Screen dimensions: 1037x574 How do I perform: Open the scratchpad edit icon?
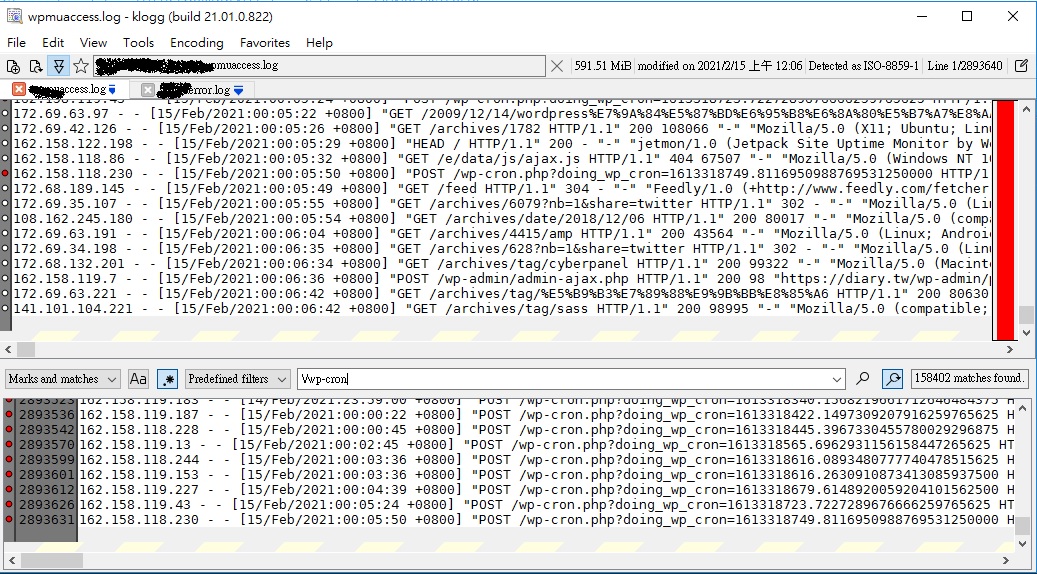click(x=1021, y=66)
